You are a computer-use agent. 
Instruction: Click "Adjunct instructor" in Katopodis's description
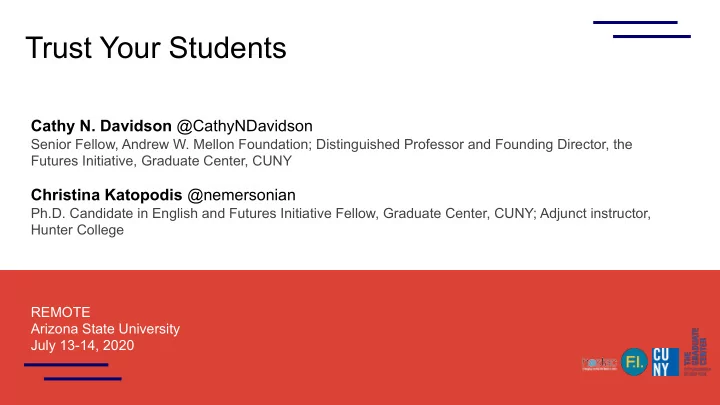(595, 213)
